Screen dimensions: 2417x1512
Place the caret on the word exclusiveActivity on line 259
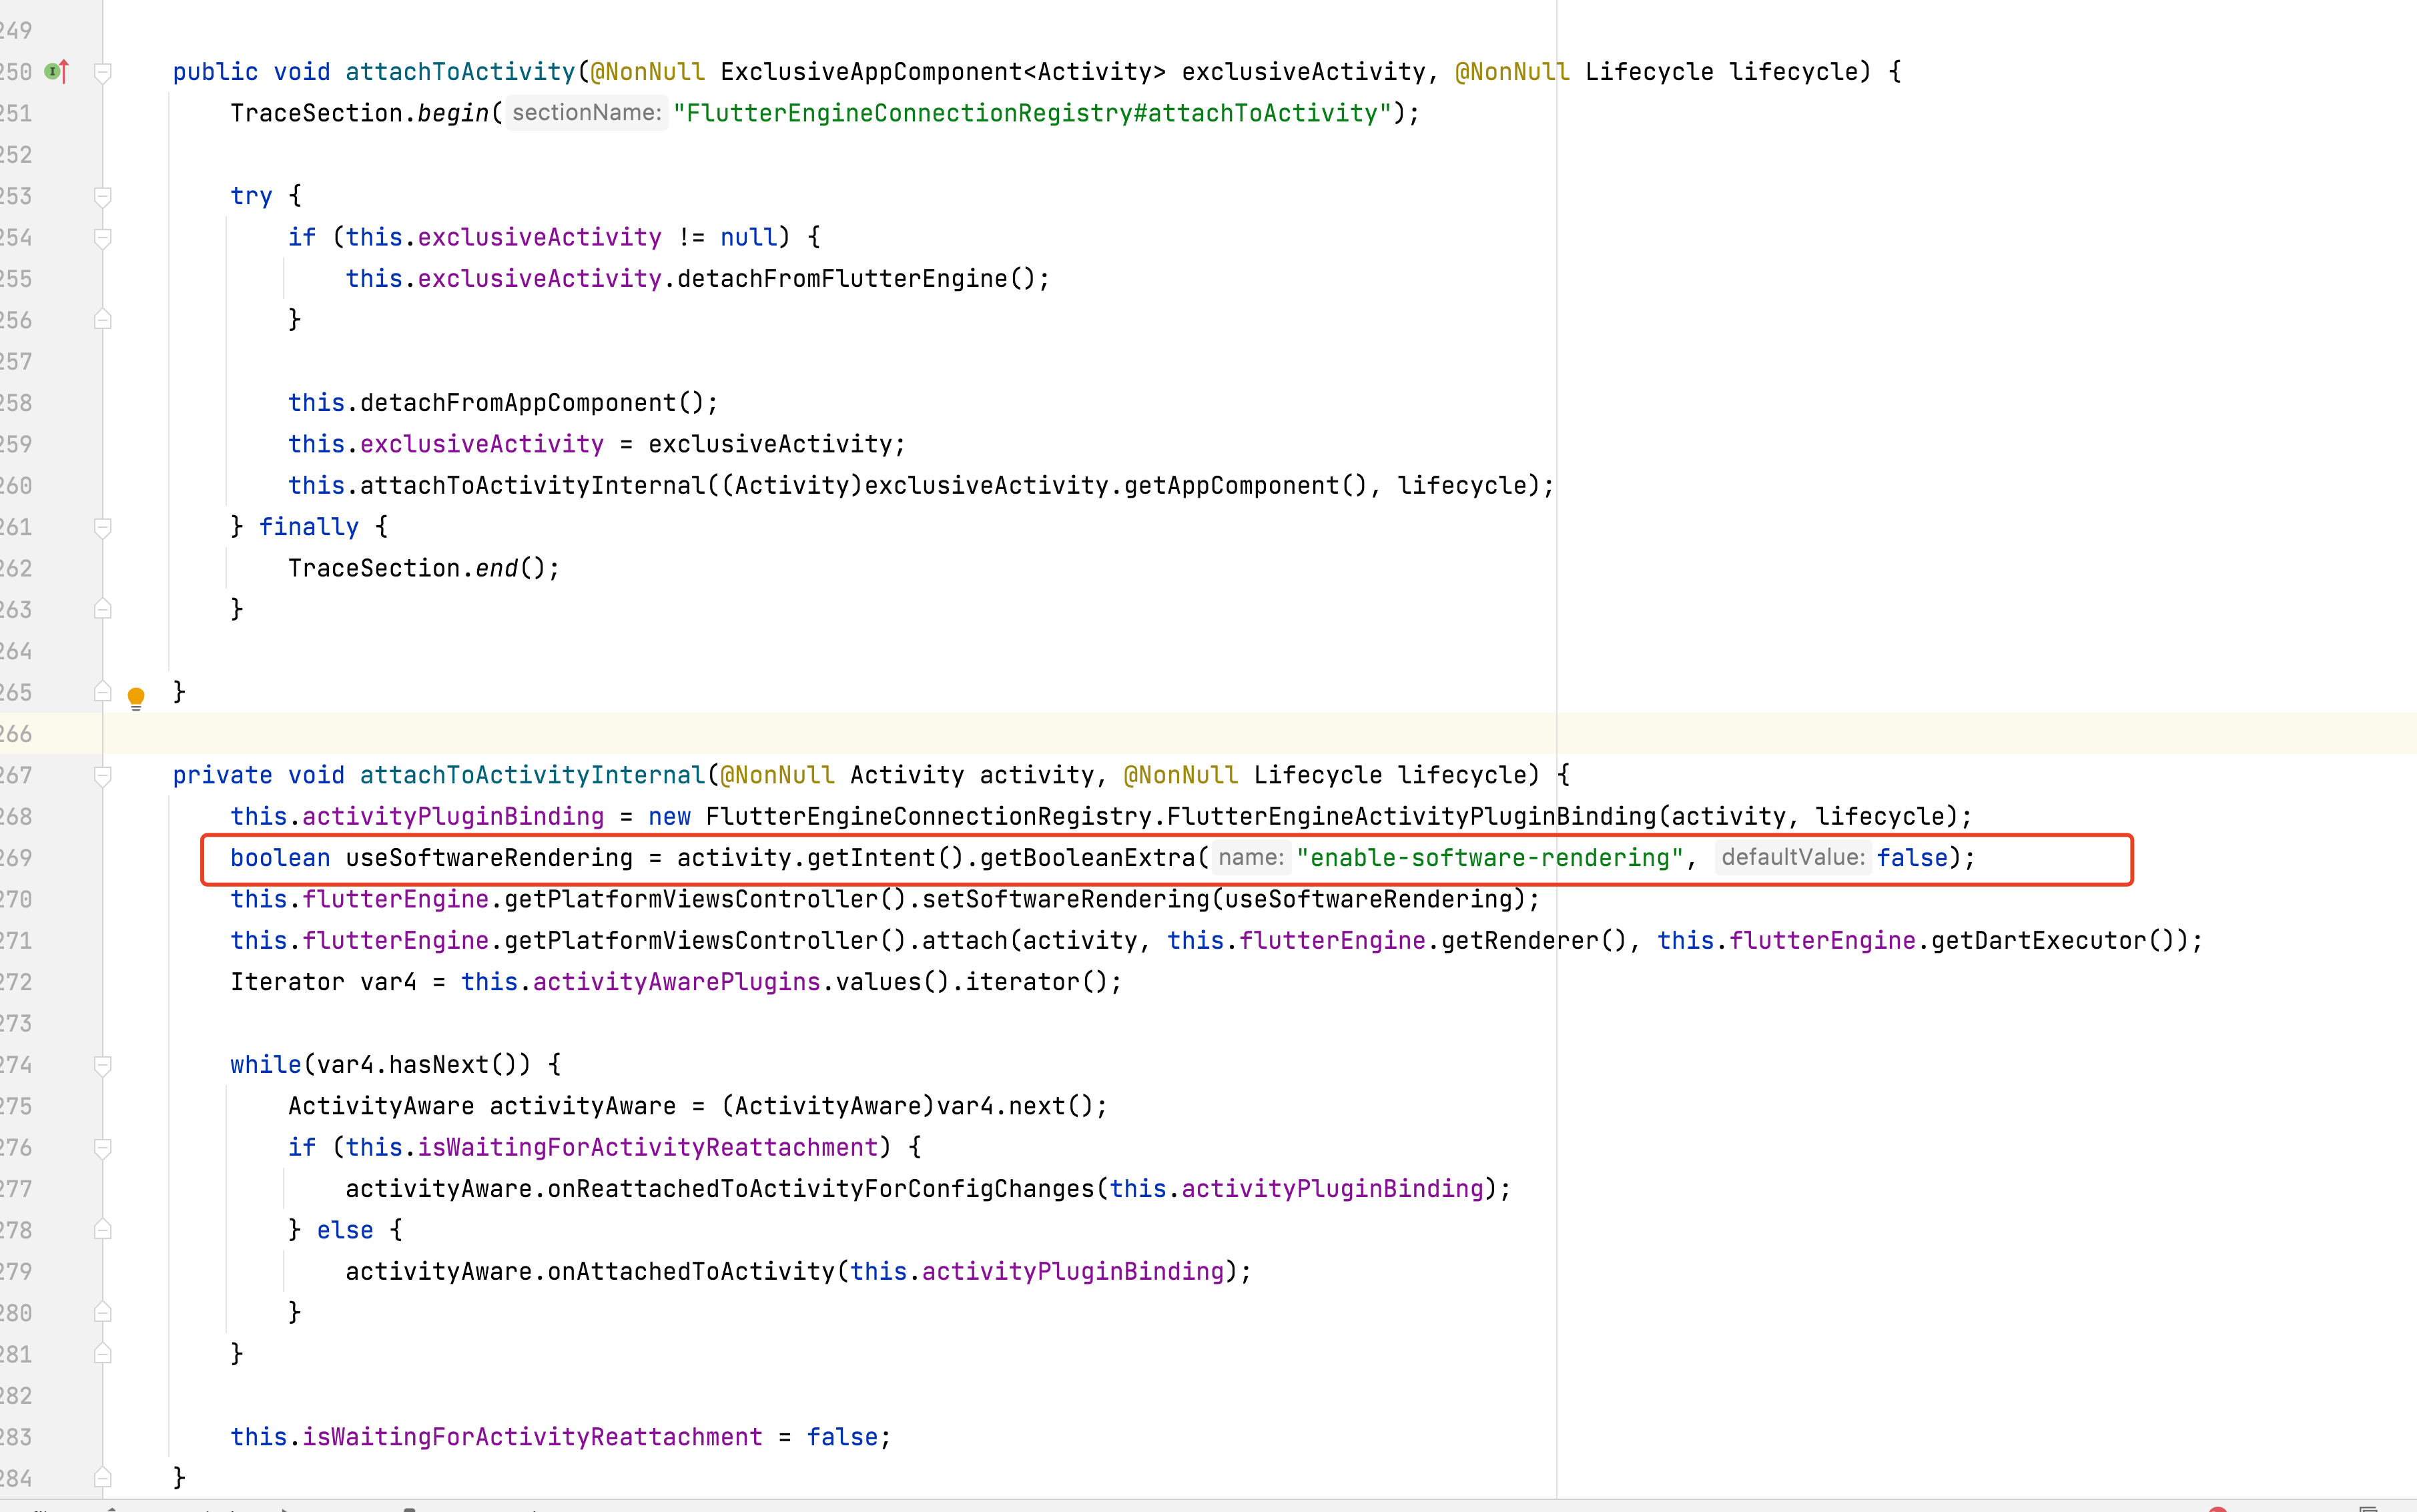481,443
